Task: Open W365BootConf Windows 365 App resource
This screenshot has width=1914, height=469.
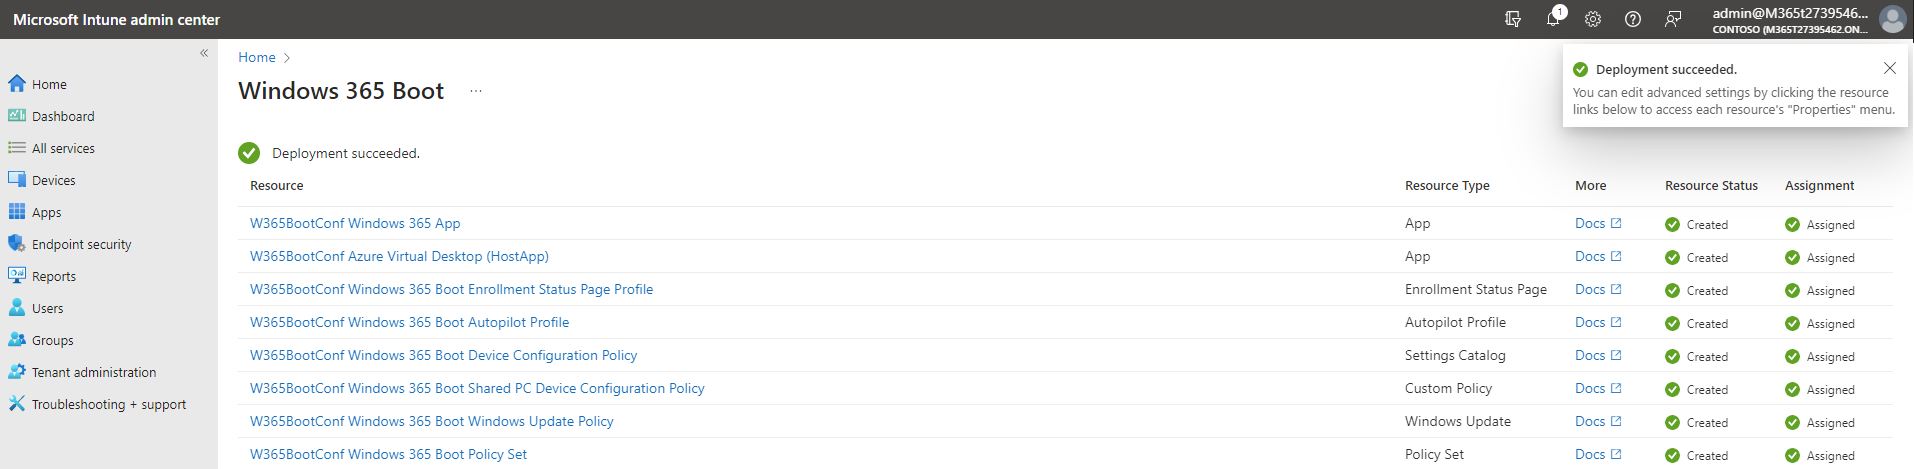Action: coord(355,223)
